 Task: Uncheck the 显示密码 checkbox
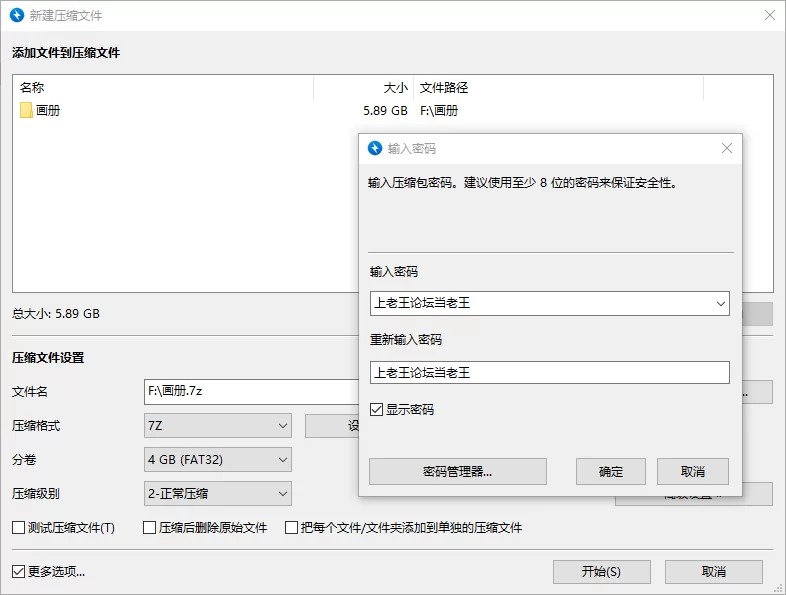pos(377,410)
